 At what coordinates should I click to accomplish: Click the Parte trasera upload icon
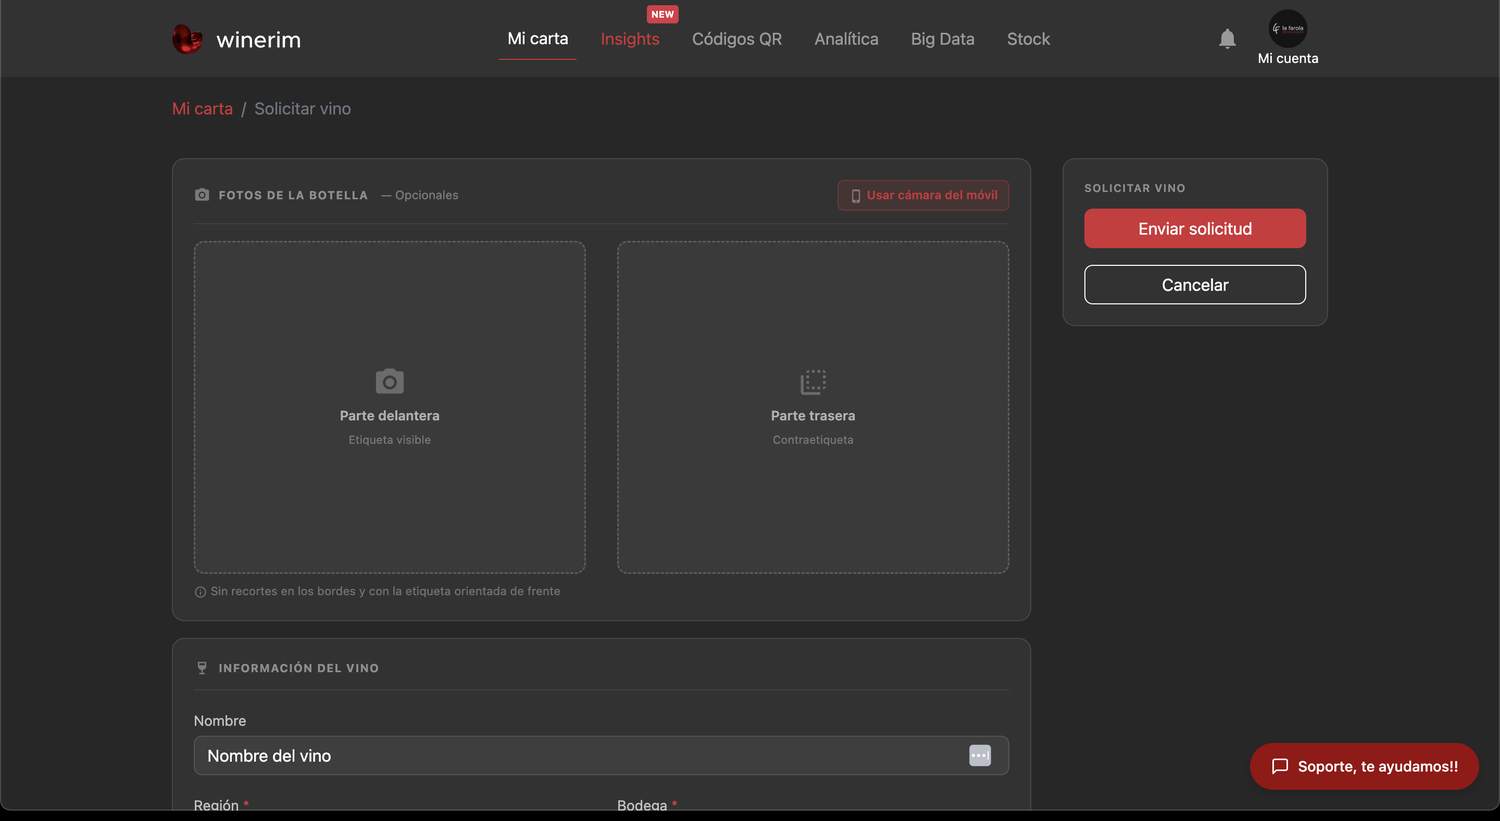click(x=813, y=382)
